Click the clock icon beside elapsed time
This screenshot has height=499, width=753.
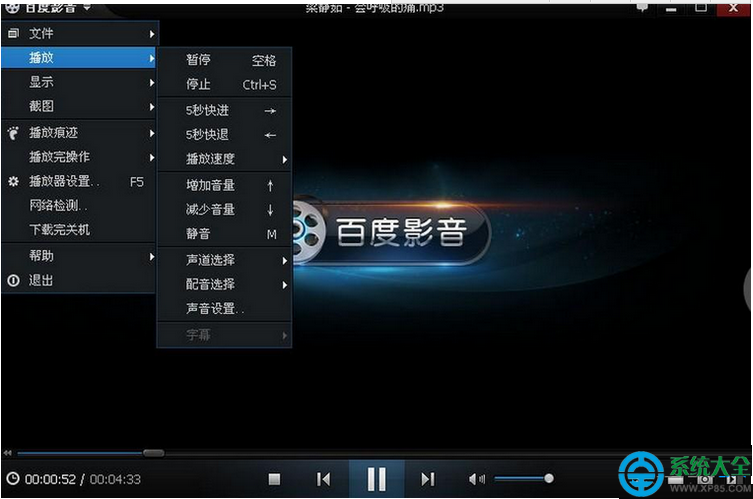(x=13, y=479)
